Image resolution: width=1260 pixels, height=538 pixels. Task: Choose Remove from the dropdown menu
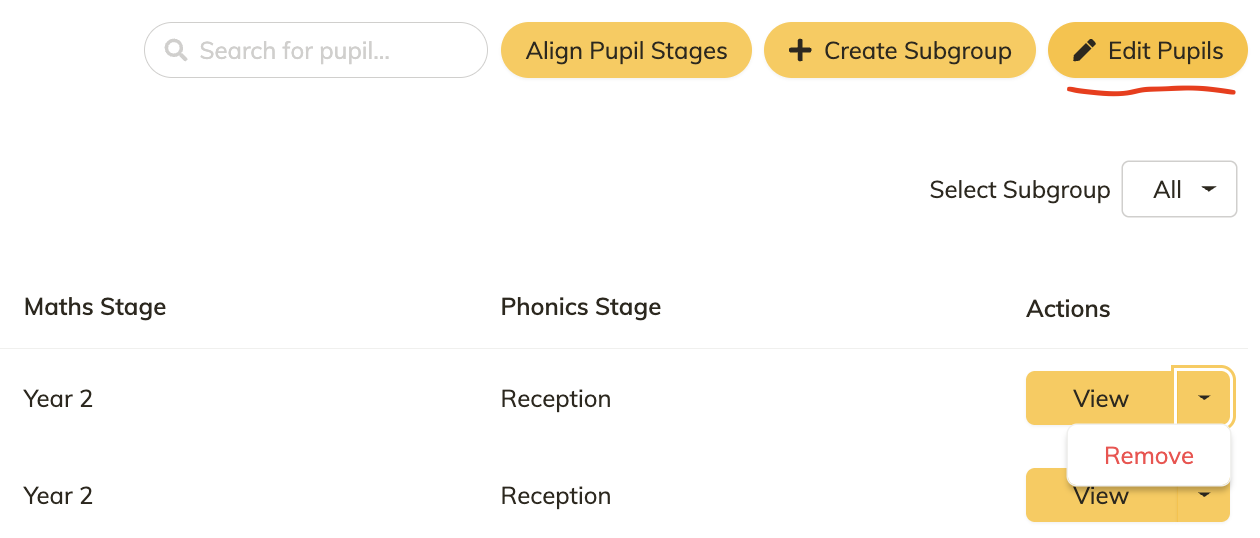click(1149, 456)
